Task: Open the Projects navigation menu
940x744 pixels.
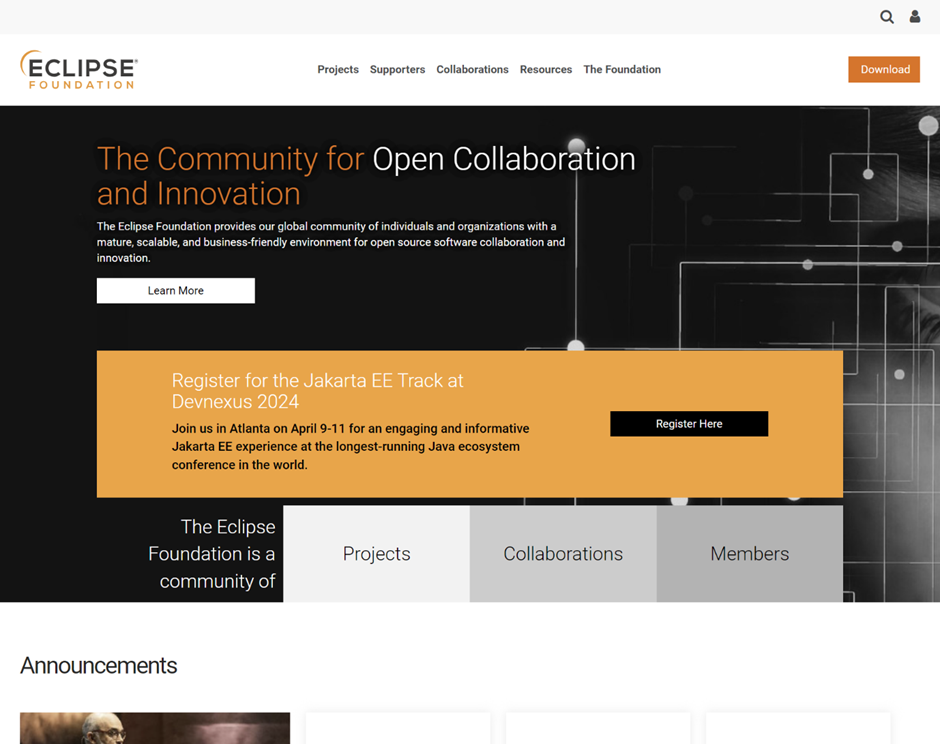Action: click(x=338, y=70)
